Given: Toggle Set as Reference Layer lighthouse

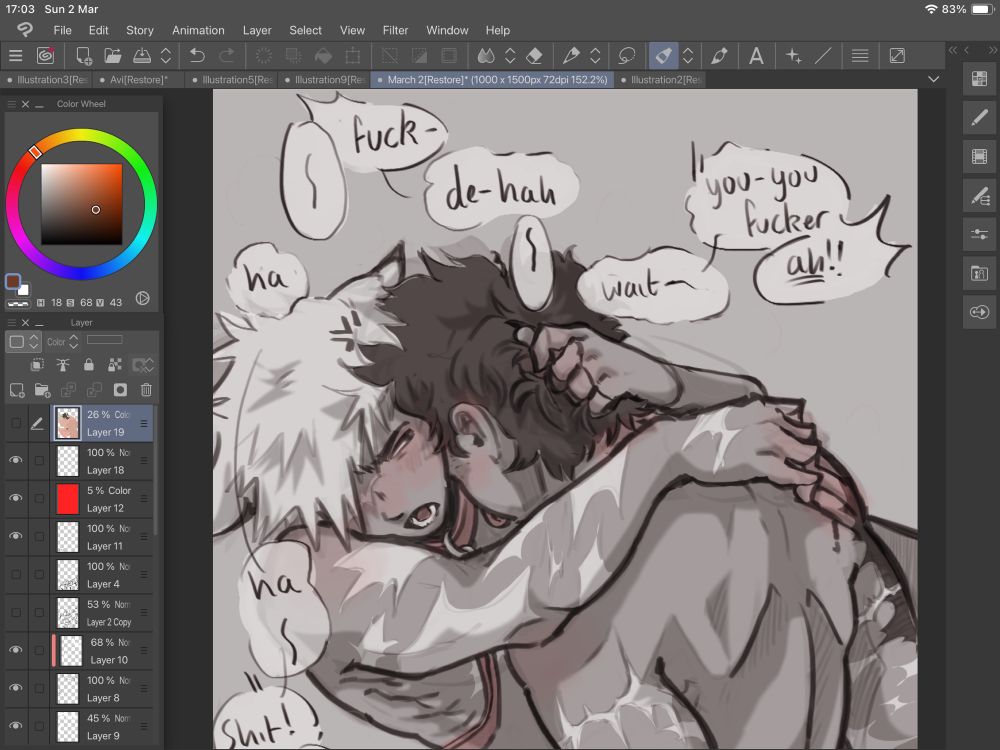Looking at the screenshot, I should point(62,365).
